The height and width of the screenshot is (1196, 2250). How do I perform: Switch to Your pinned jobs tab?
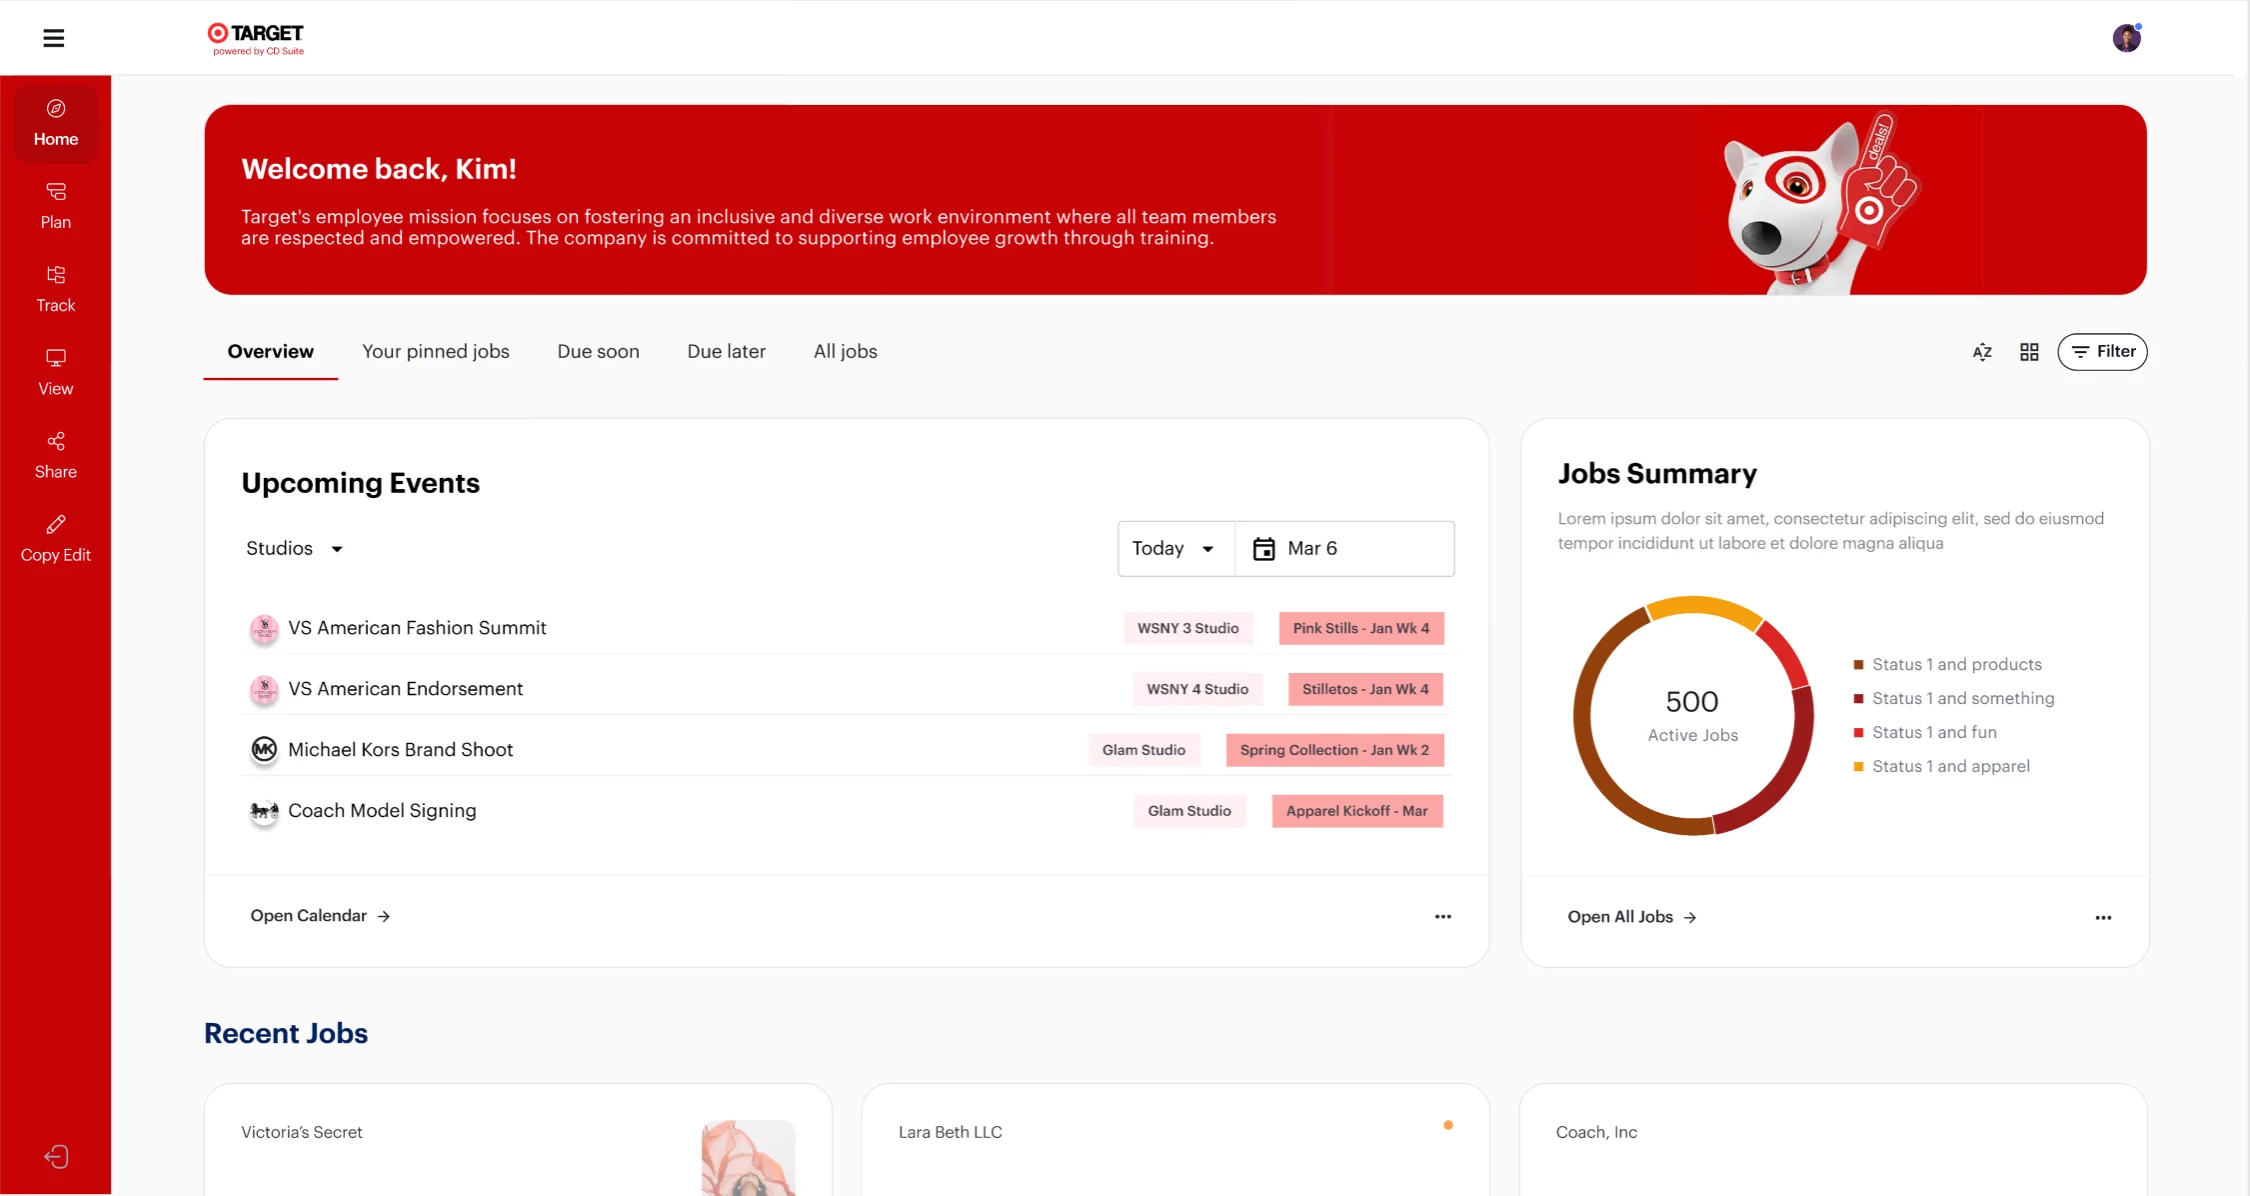(436, 352)
